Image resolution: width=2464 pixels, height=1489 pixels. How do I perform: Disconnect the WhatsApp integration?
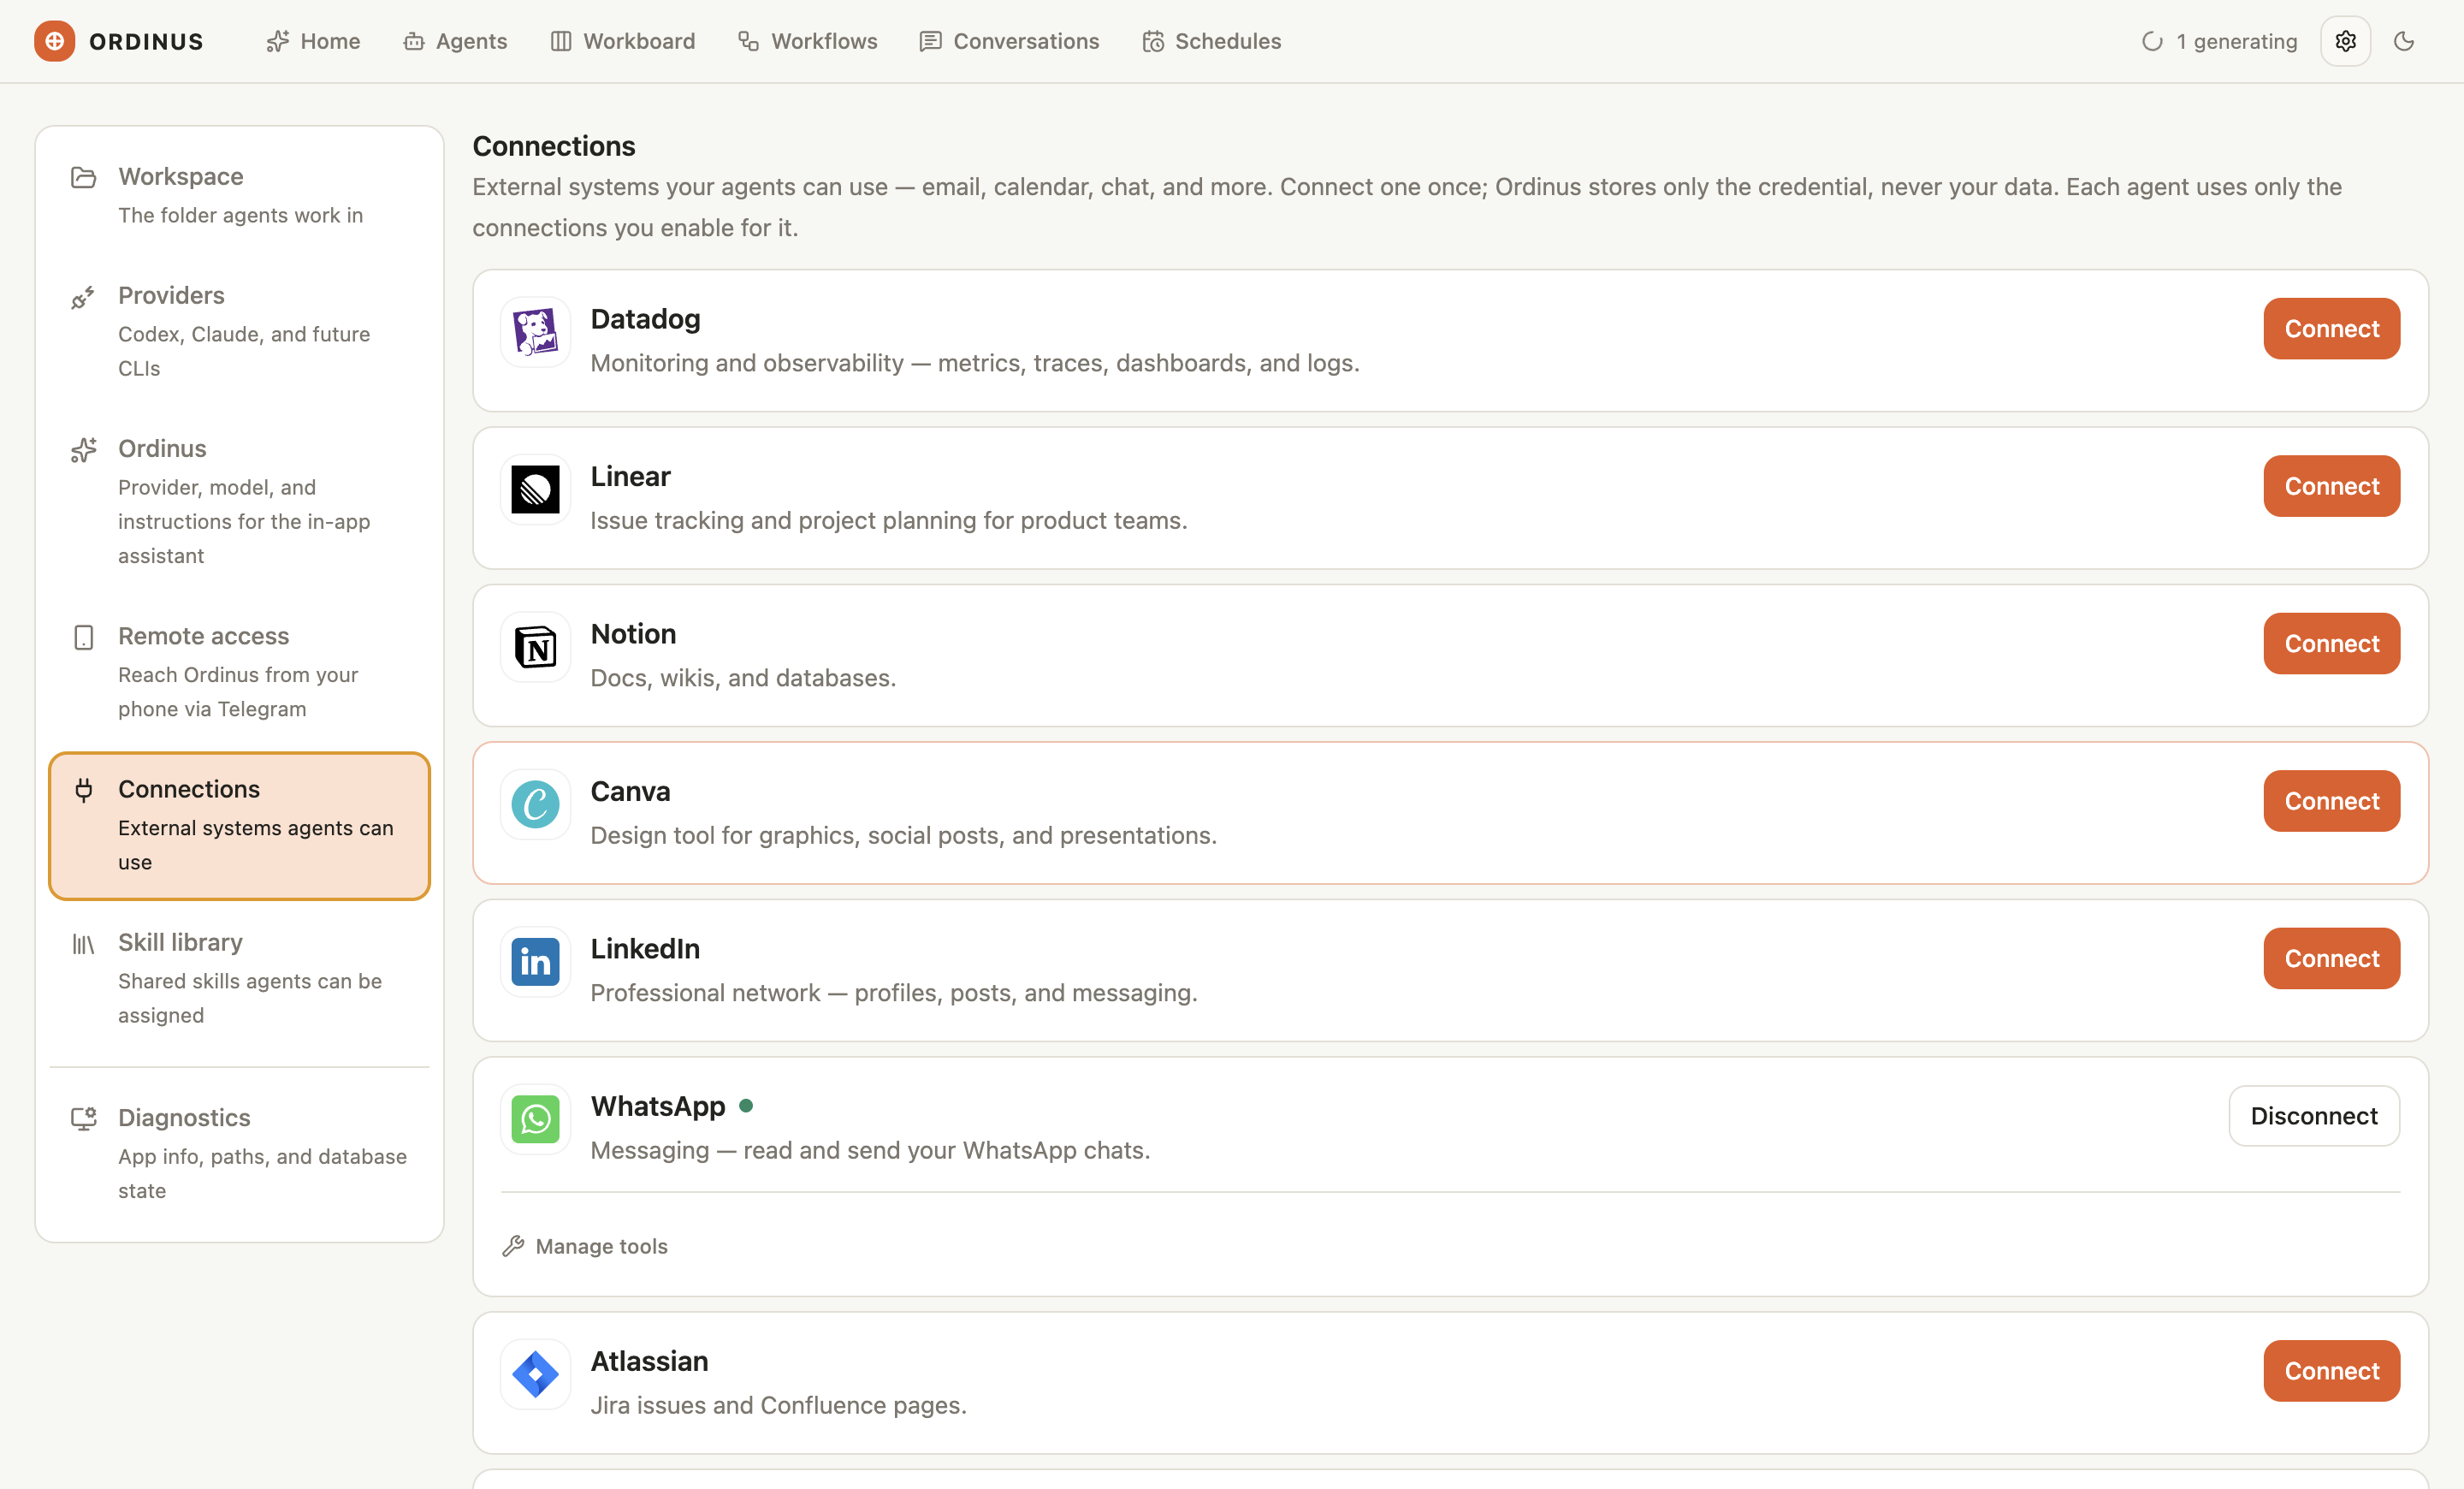pyautogui.click(x=2314, y=1116)
